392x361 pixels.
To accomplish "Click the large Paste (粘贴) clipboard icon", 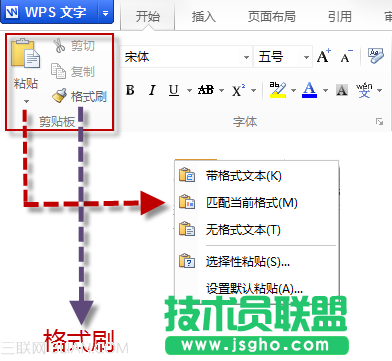I will 25,53.
